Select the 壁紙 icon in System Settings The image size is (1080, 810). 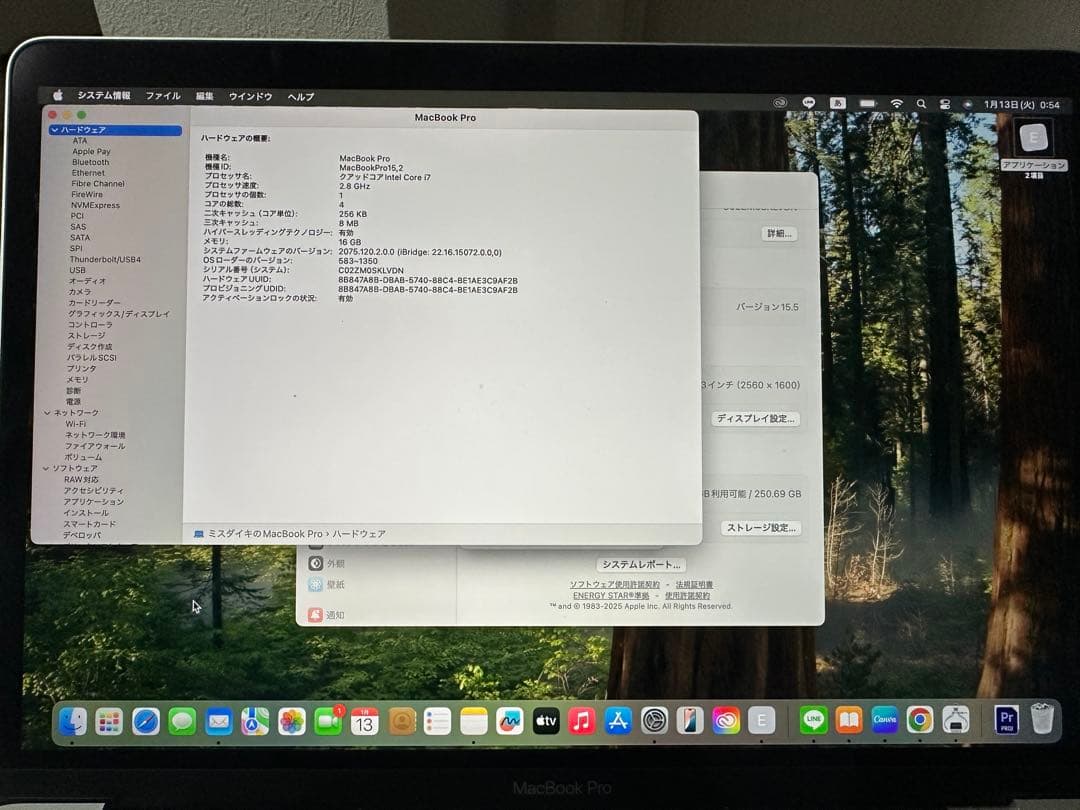point(316,584)
